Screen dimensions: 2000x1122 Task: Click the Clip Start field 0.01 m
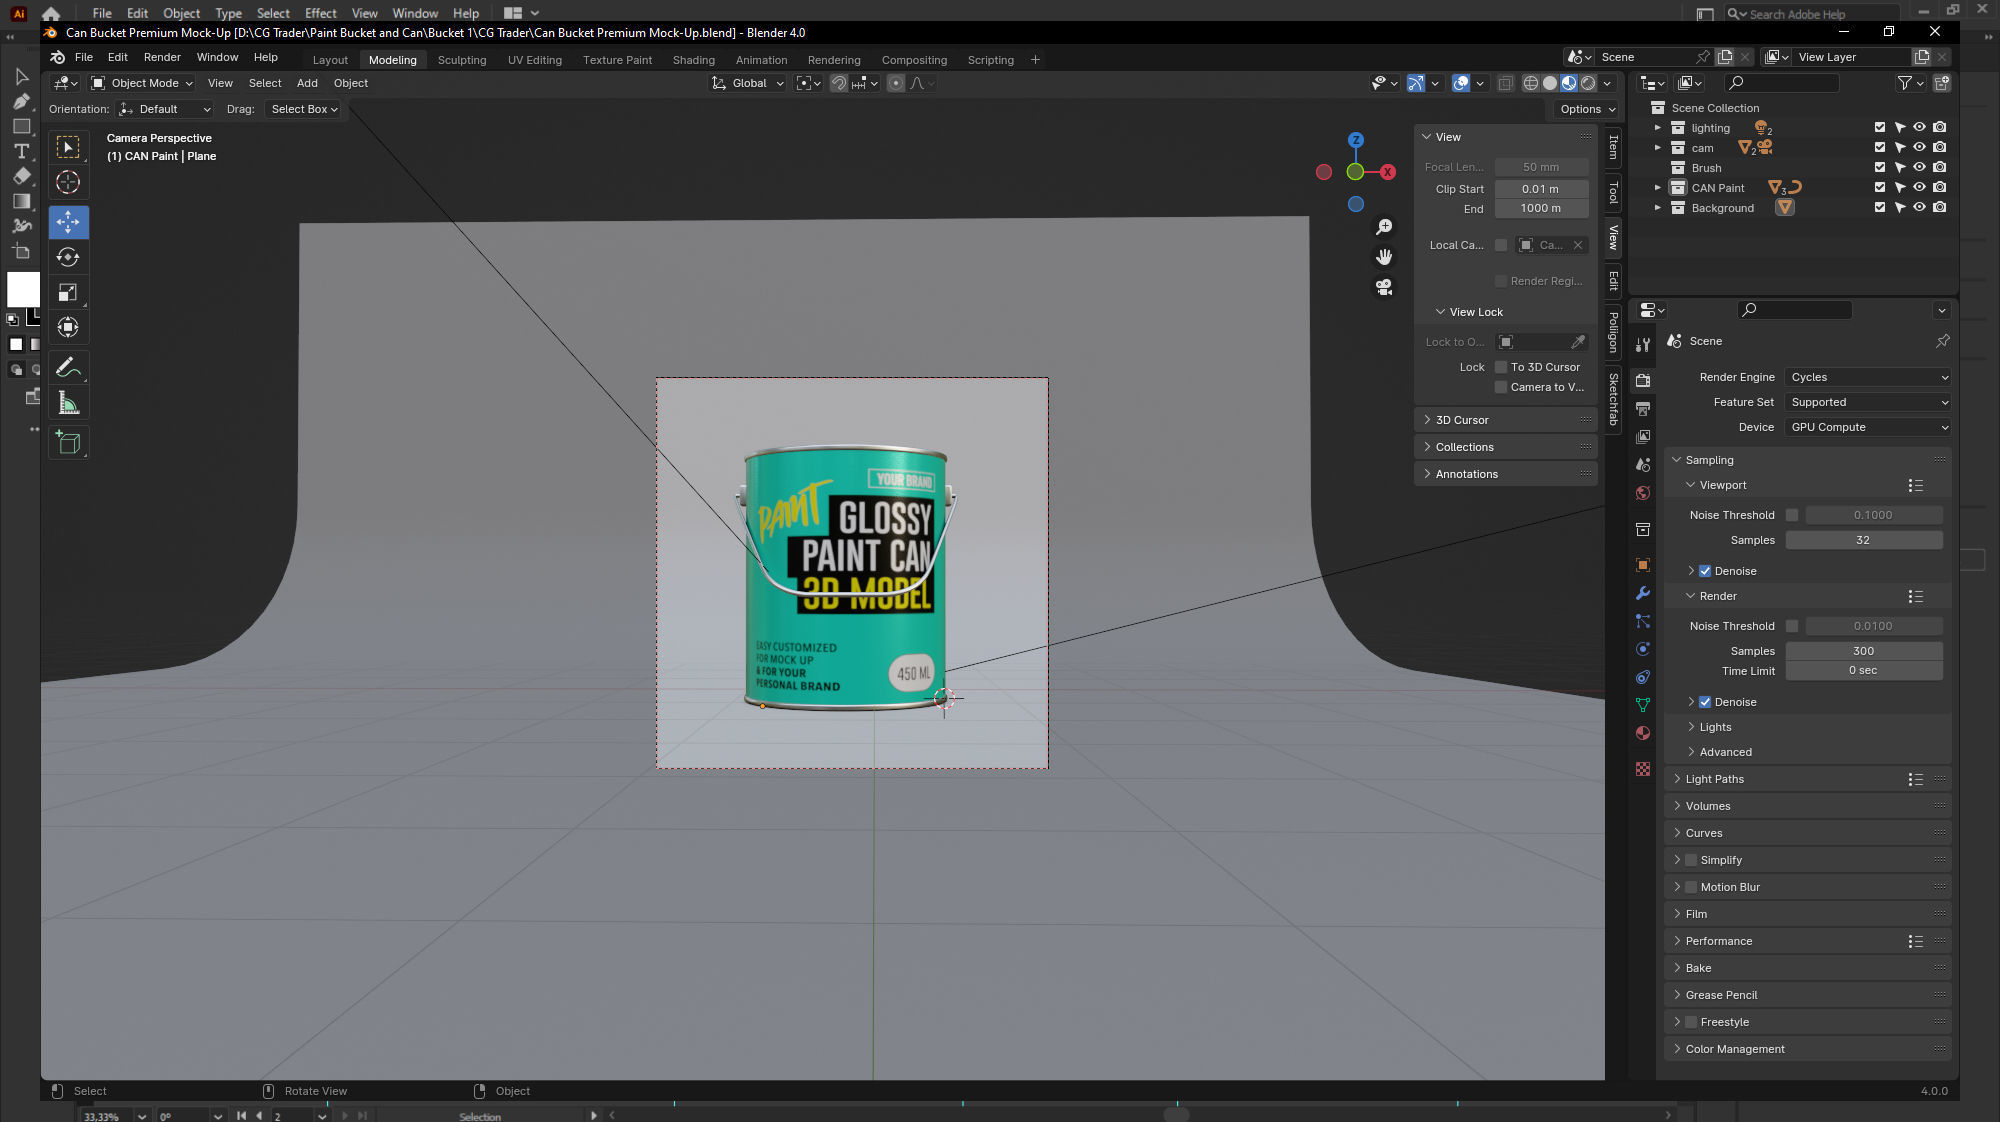click(x=1541, y=189)
